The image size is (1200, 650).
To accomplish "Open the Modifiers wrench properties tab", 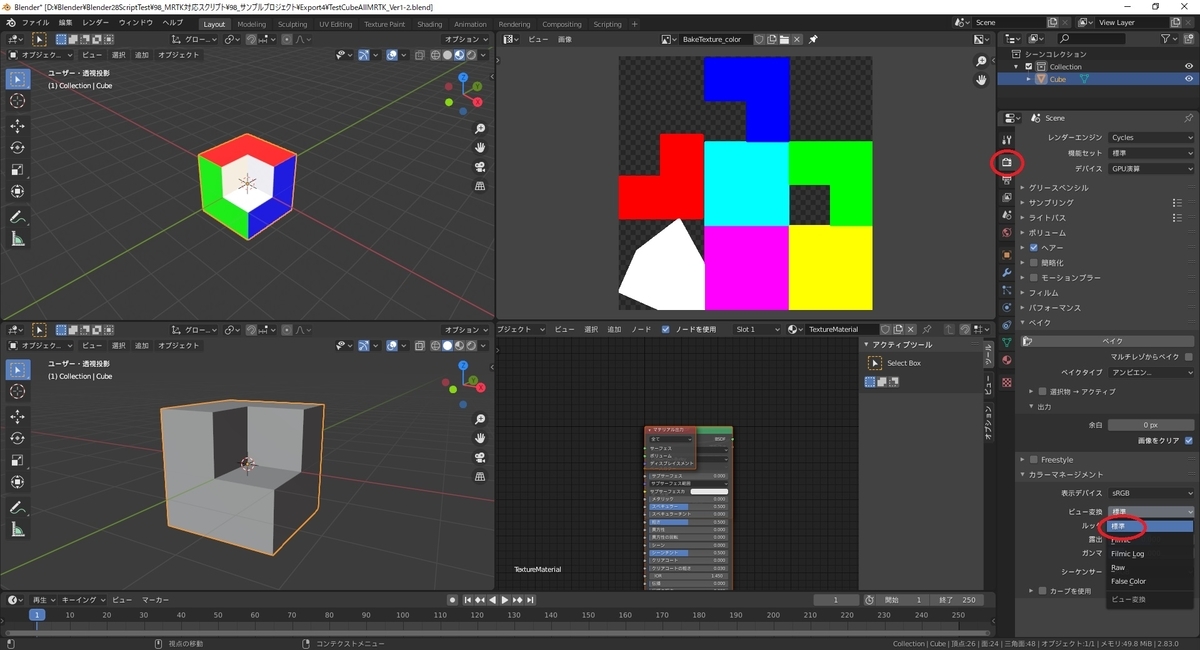I will coord(1007,272).
